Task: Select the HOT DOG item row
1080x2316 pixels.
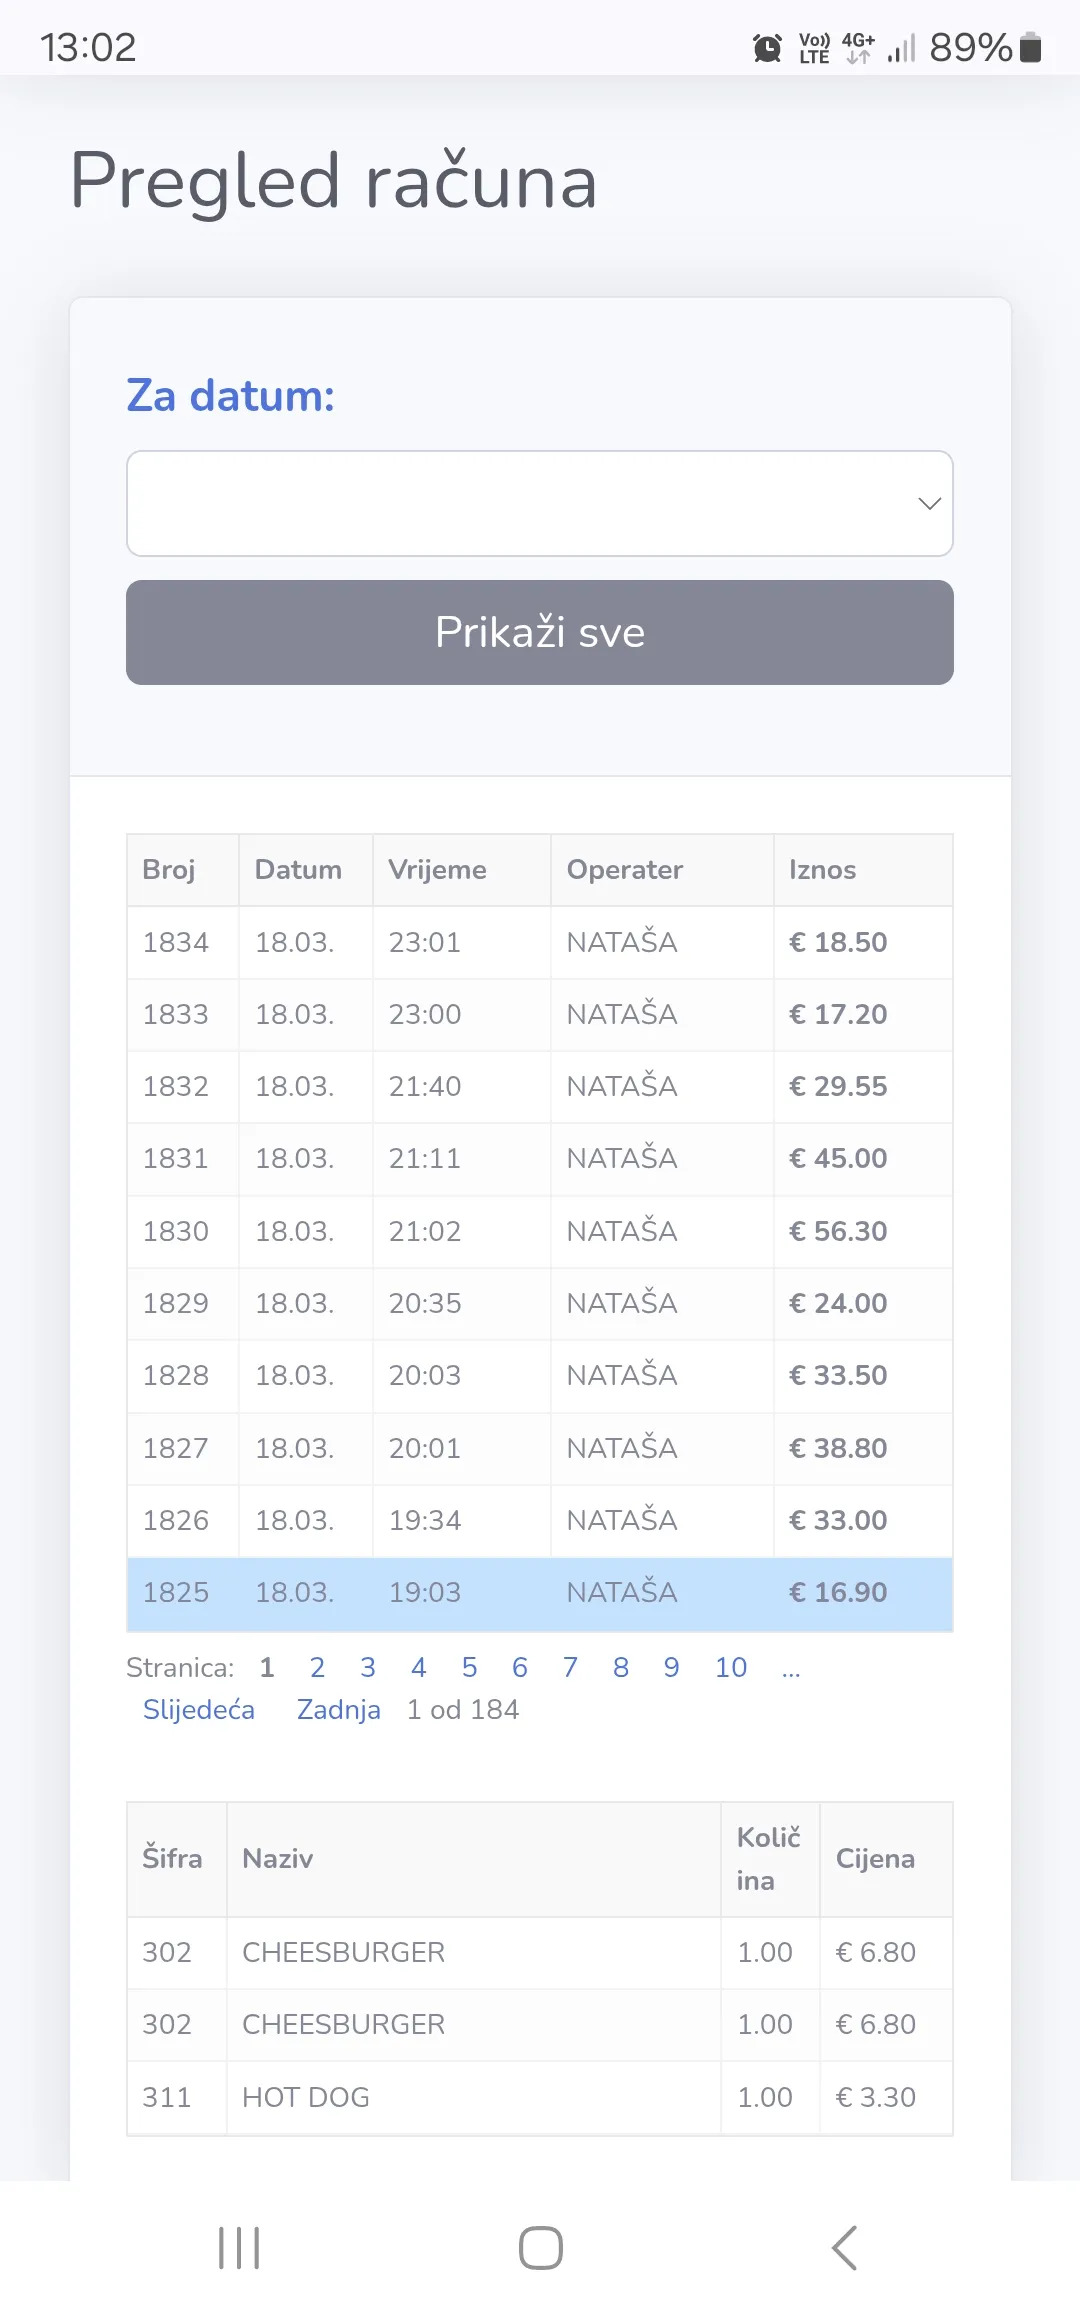Action: 539,2097
